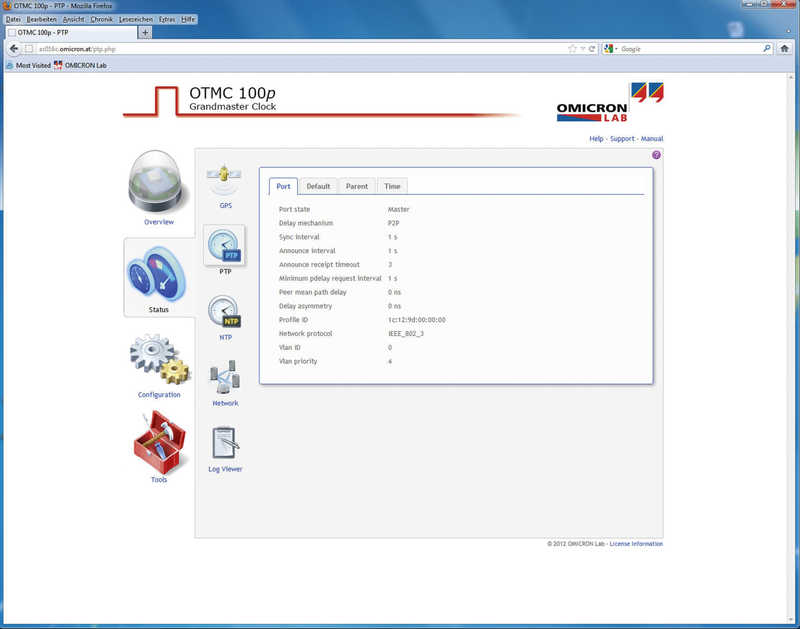
Task: Click the Firefox home button
Action: tap(785, 48)
